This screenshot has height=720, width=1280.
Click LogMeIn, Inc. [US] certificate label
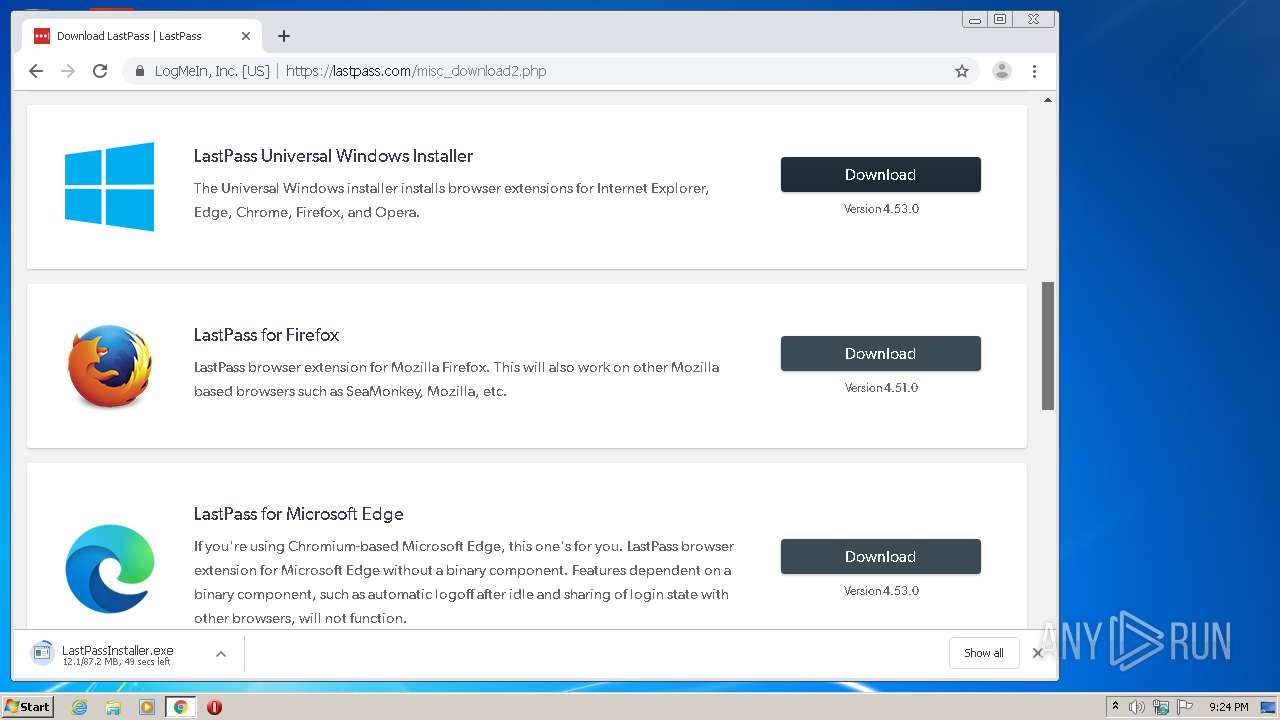(x=212, y=71)
